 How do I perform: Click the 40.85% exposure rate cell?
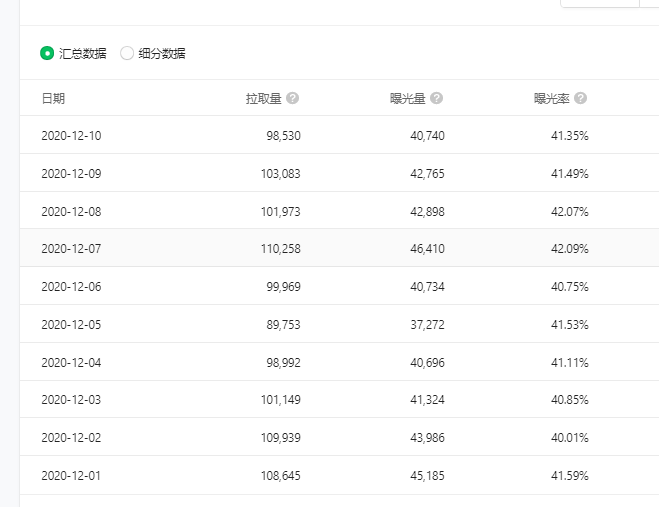[570, 399]
